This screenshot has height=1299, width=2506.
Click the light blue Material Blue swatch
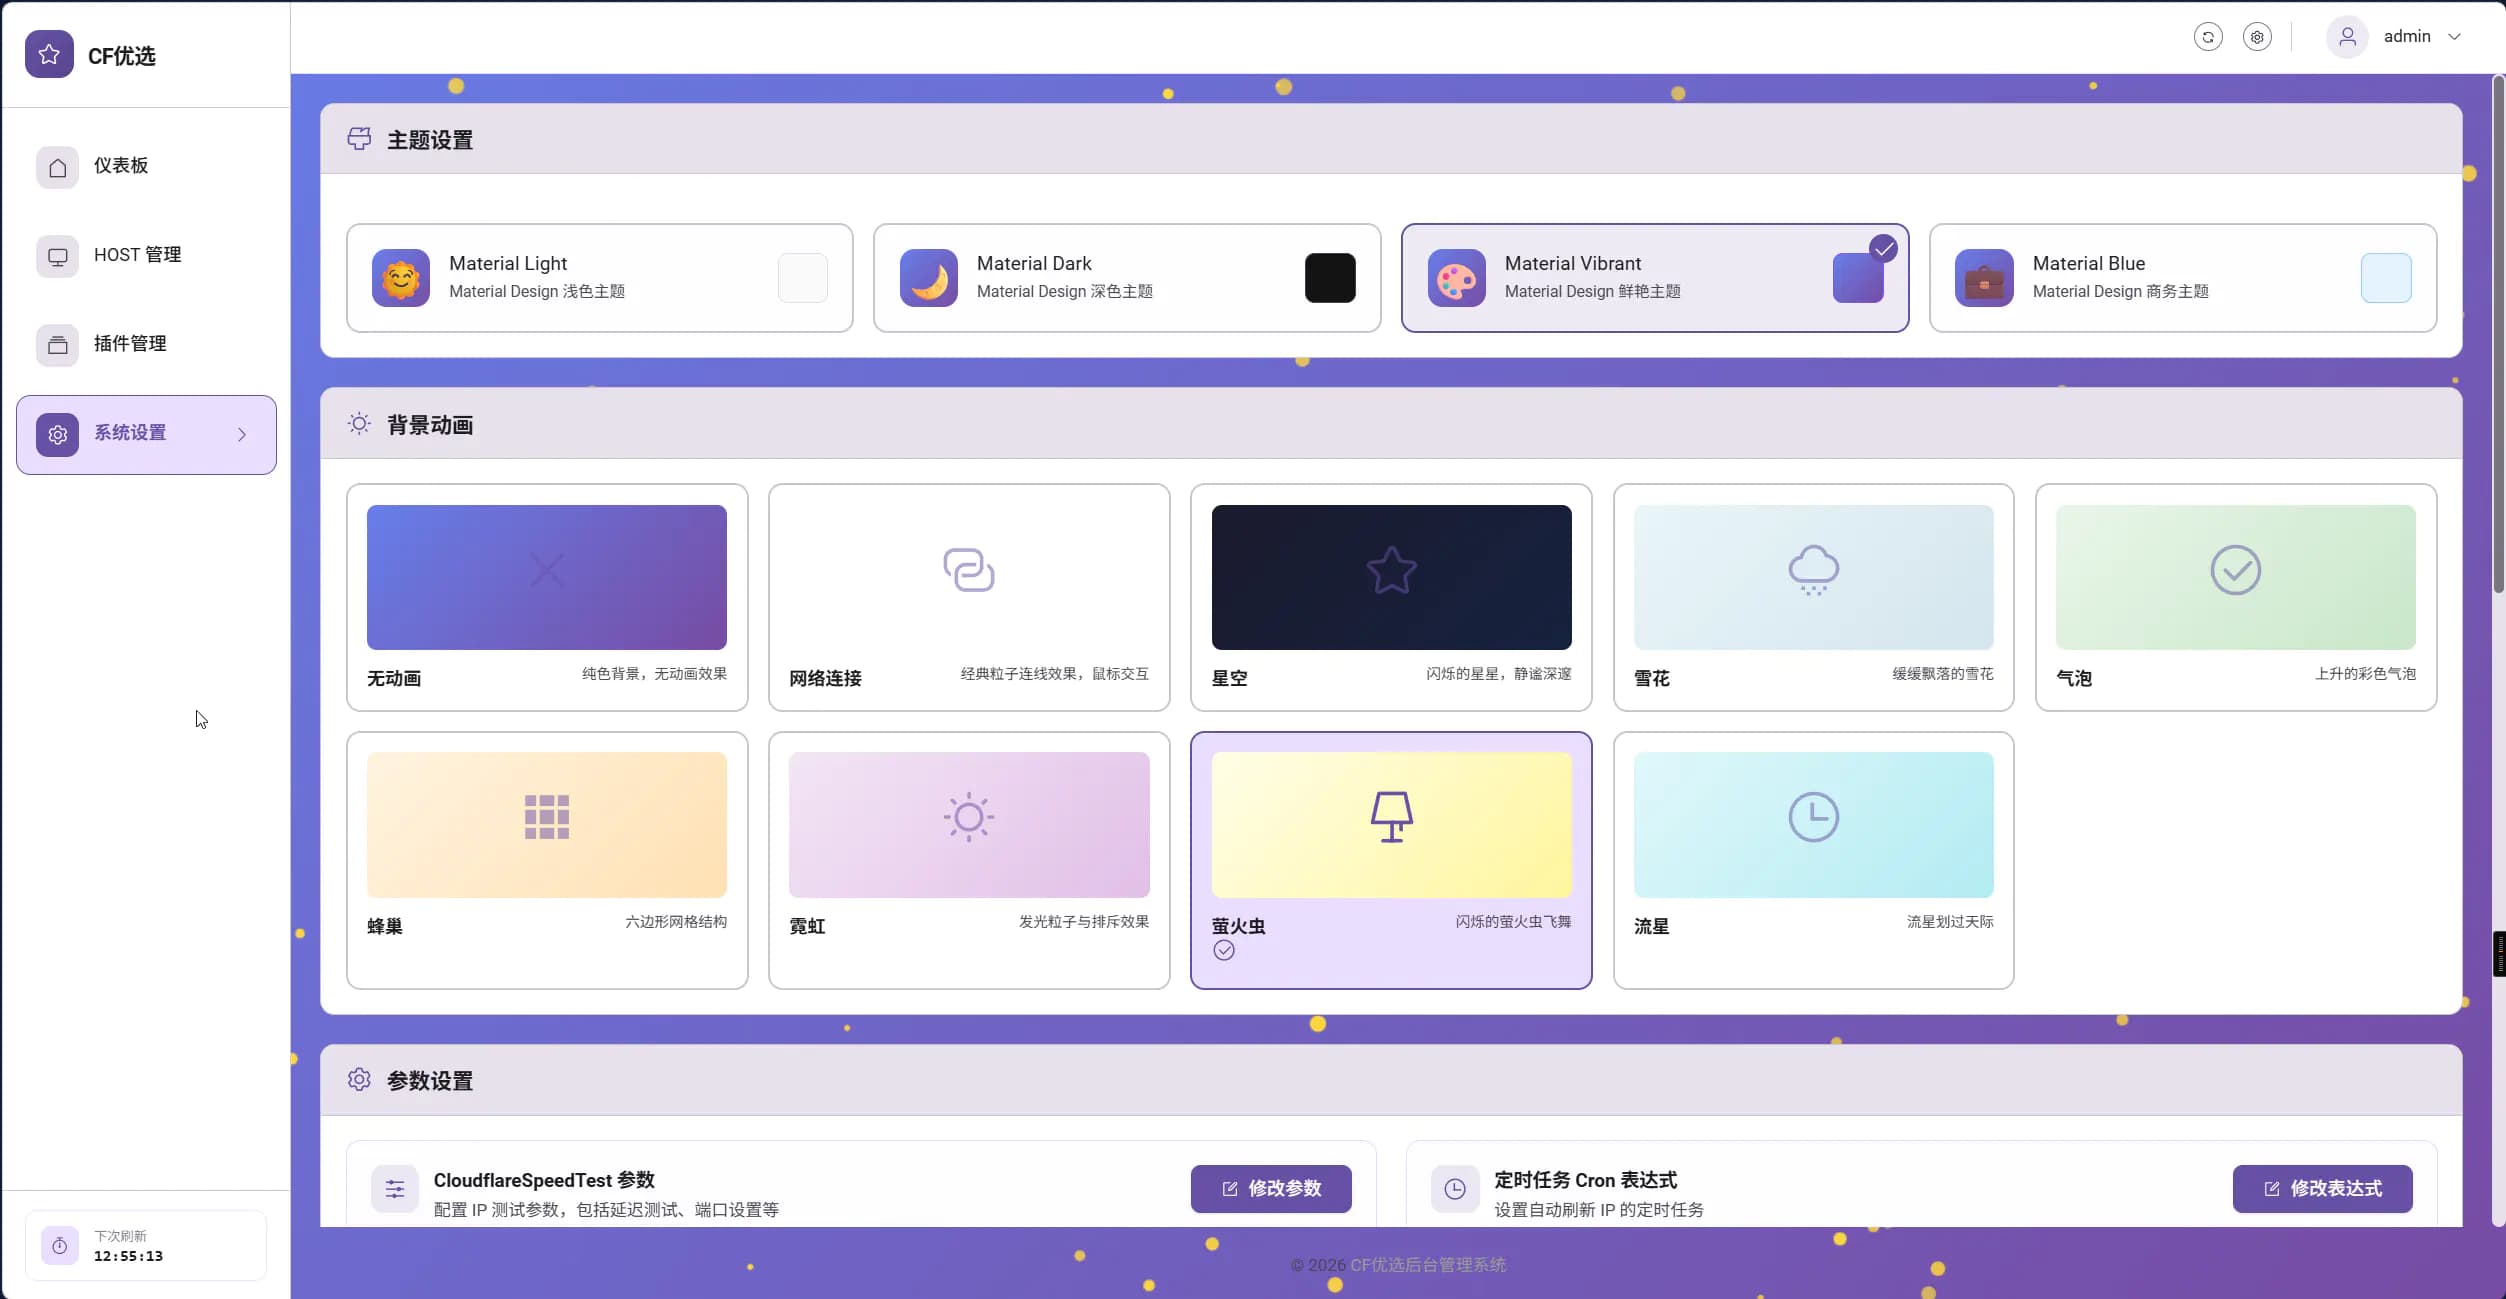point(2386,278)
